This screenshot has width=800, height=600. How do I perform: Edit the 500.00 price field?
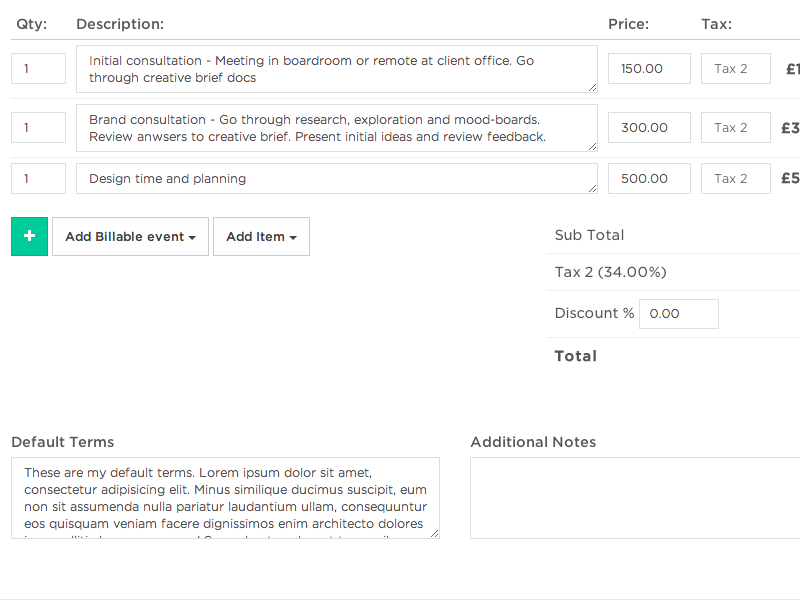click(x=648, y=178)
